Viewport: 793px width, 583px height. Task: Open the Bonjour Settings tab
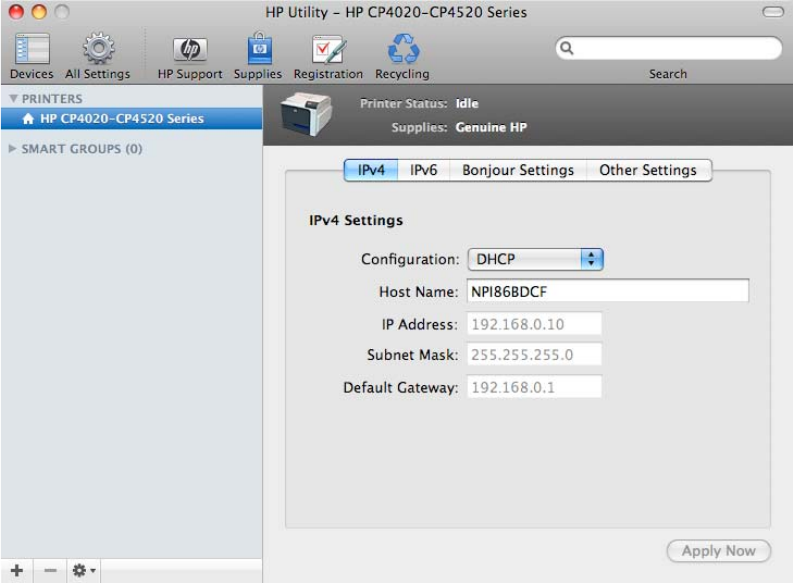518,170
